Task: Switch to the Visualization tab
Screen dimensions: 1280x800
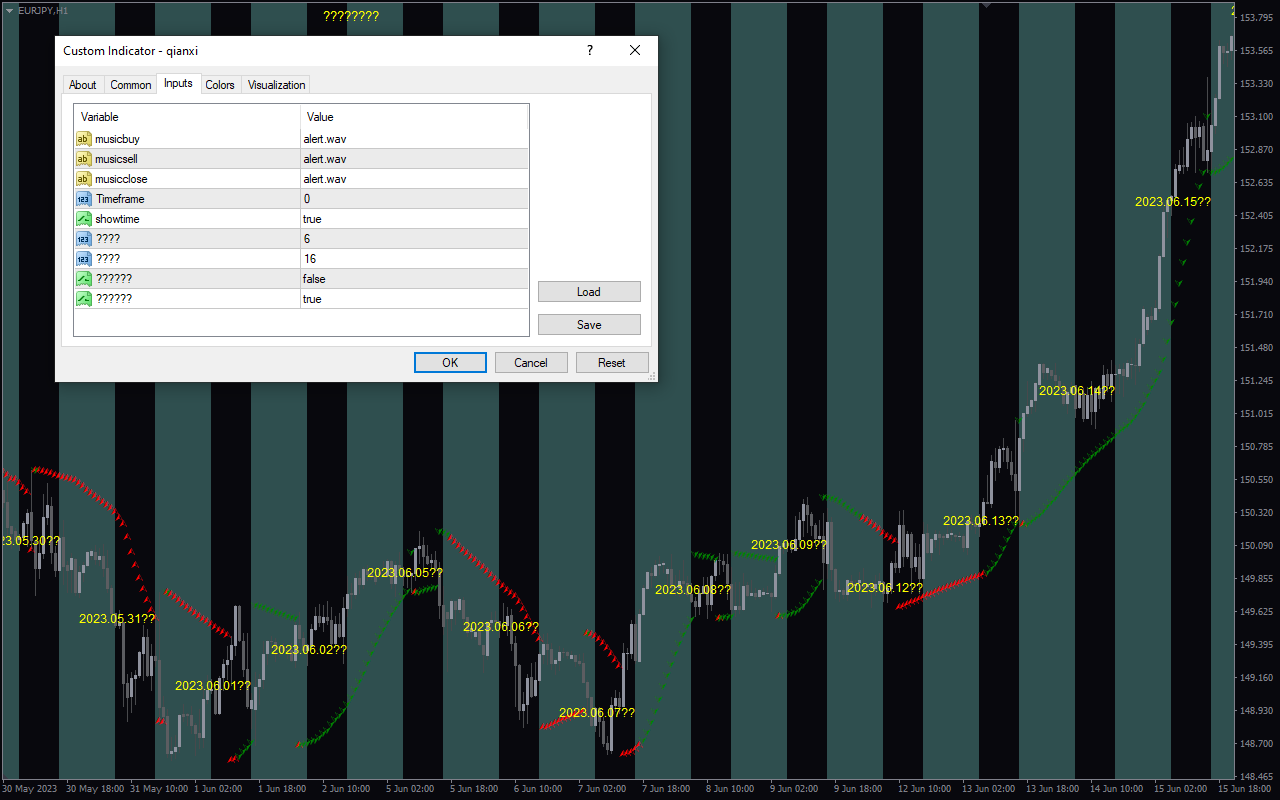Action: point(276,85)
